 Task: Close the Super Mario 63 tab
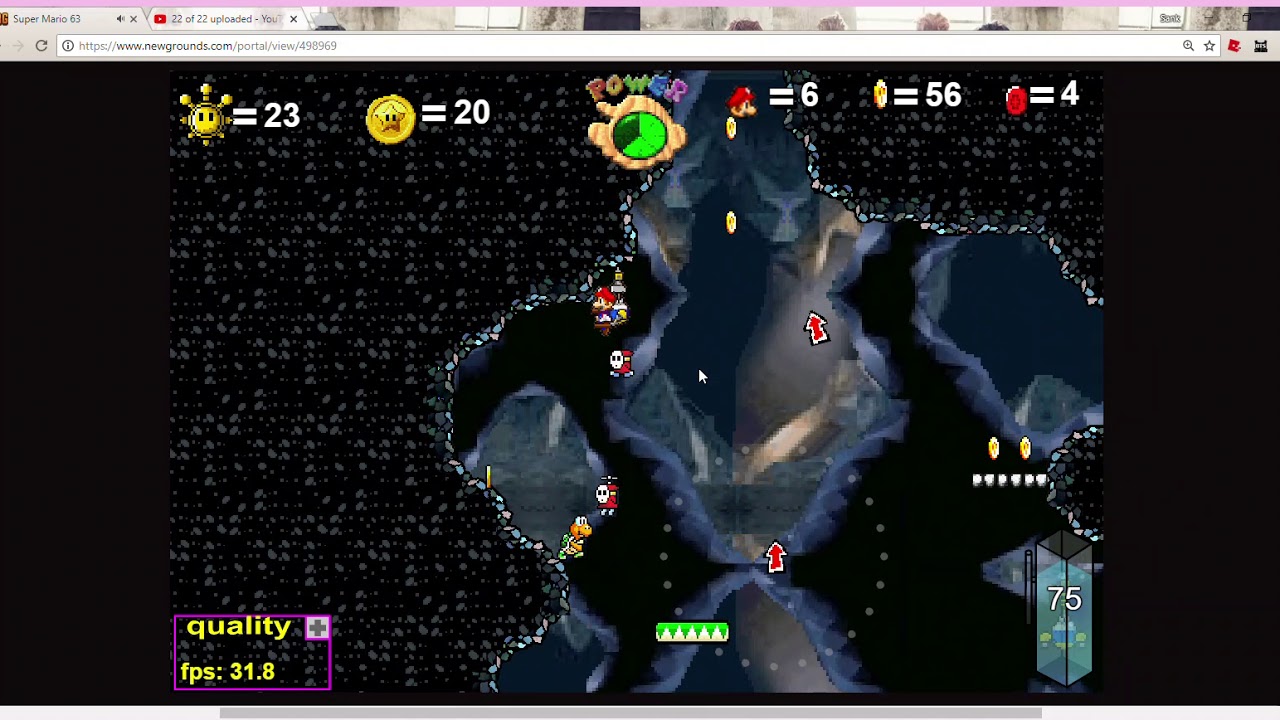point(133,19)
